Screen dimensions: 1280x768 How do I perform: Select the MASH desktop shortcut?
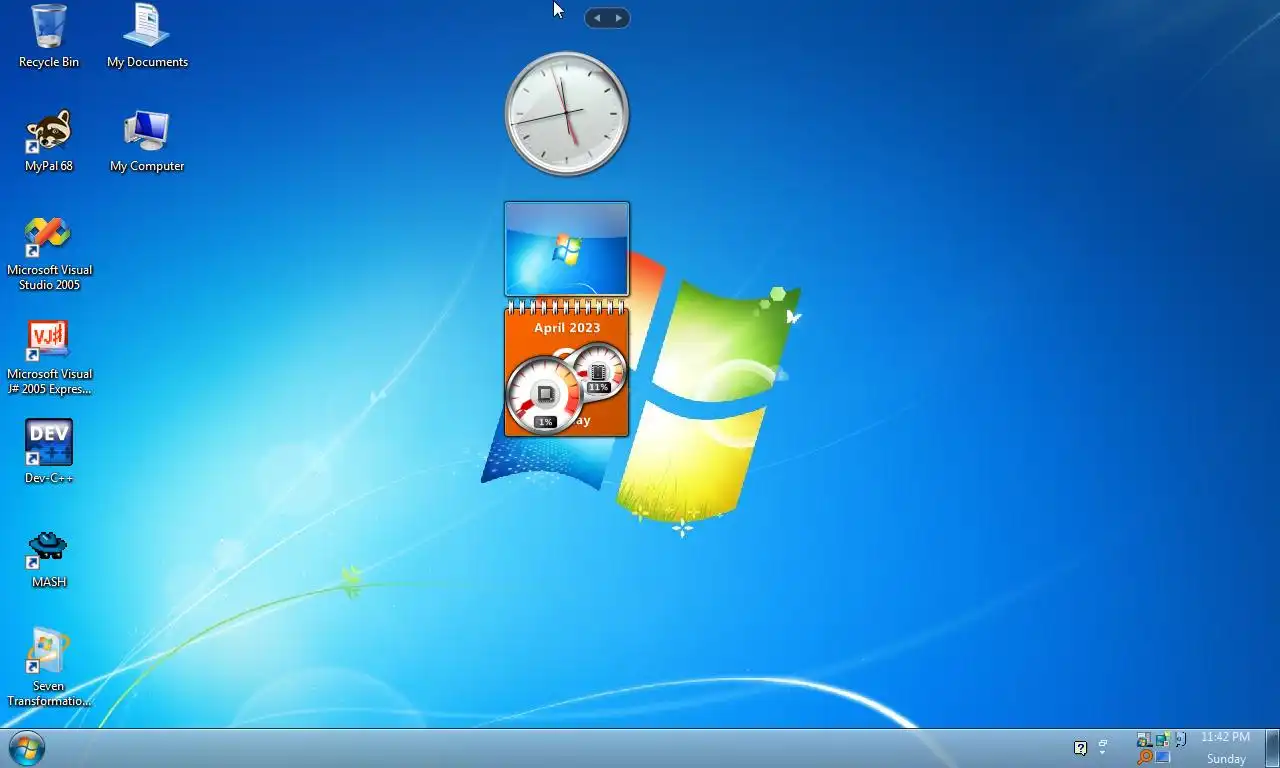coord(48,558)
